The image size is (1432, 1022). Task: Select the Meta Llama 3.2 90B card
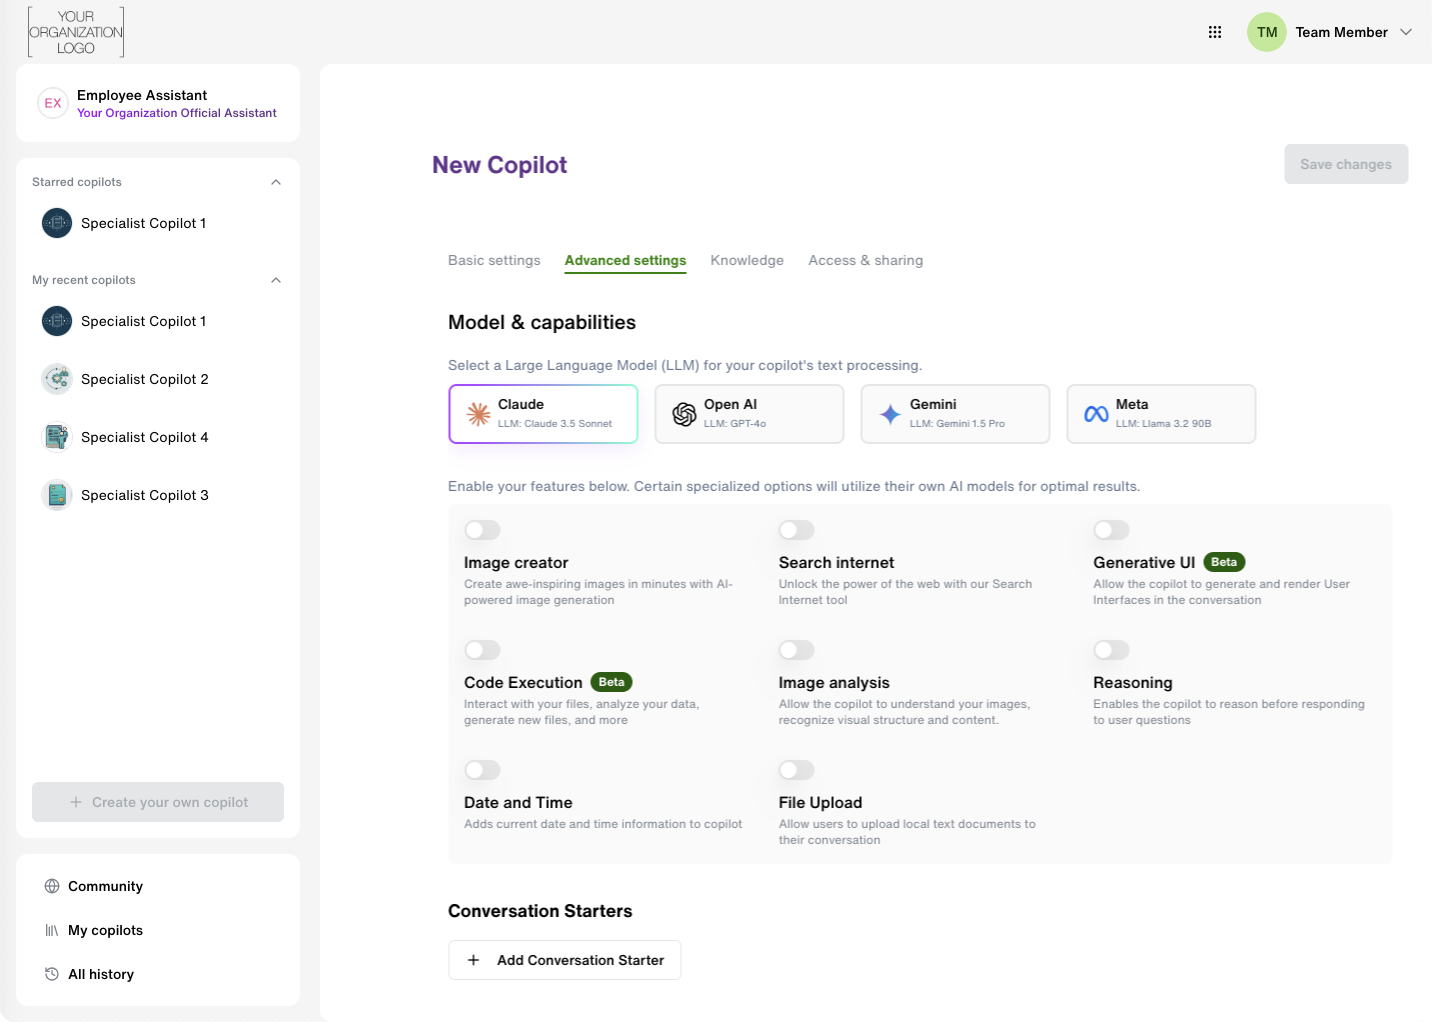[1161, 414]
